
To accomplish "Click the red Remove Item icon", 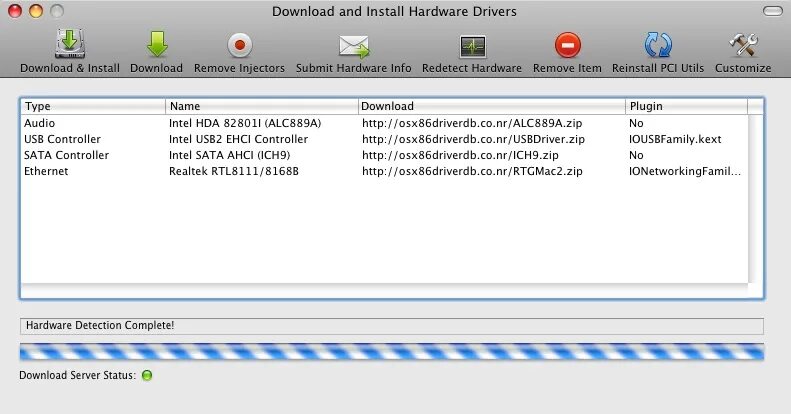I will click(568, 45).
